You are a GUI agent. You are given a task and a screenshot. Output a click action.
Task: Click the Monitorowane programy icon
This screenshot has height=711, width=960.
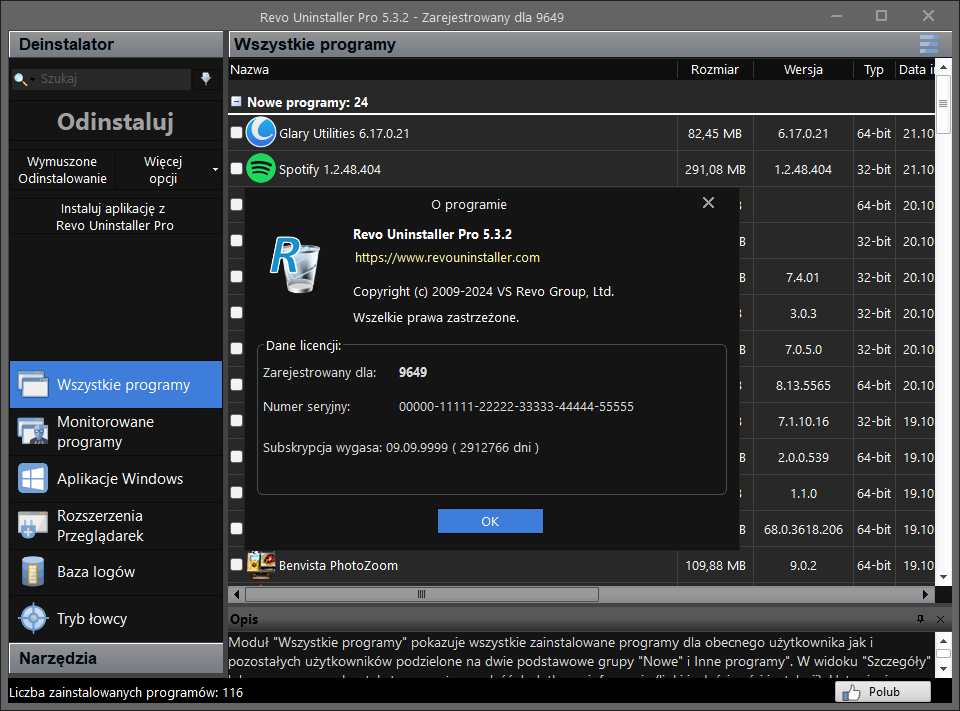point(33,431)
